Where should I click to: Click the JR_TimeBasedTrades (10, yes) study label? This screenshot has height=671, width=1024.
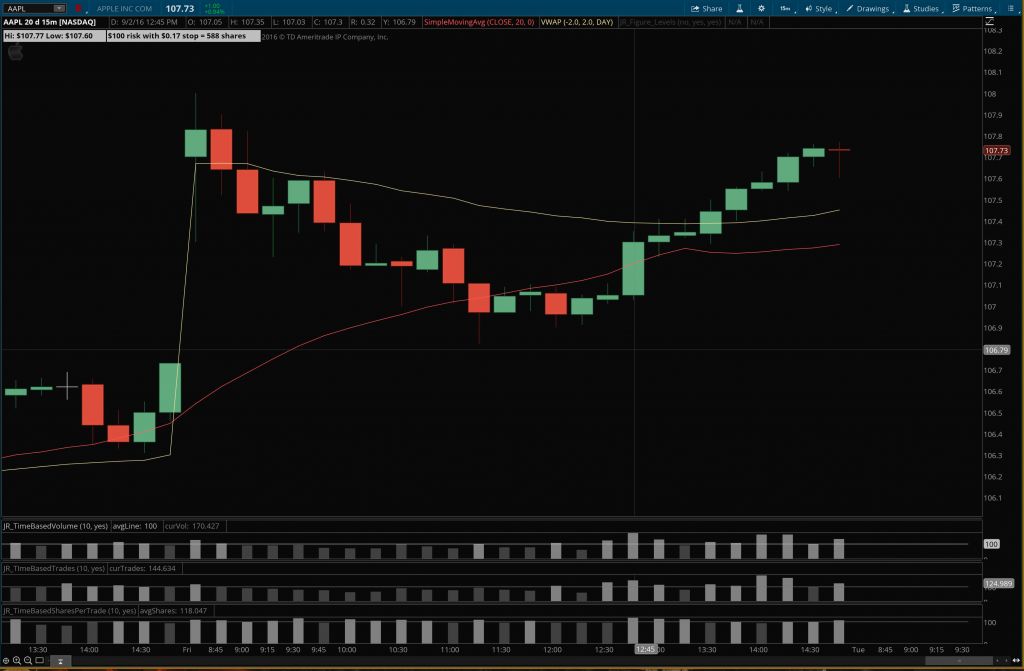click(x=54, y=568)
